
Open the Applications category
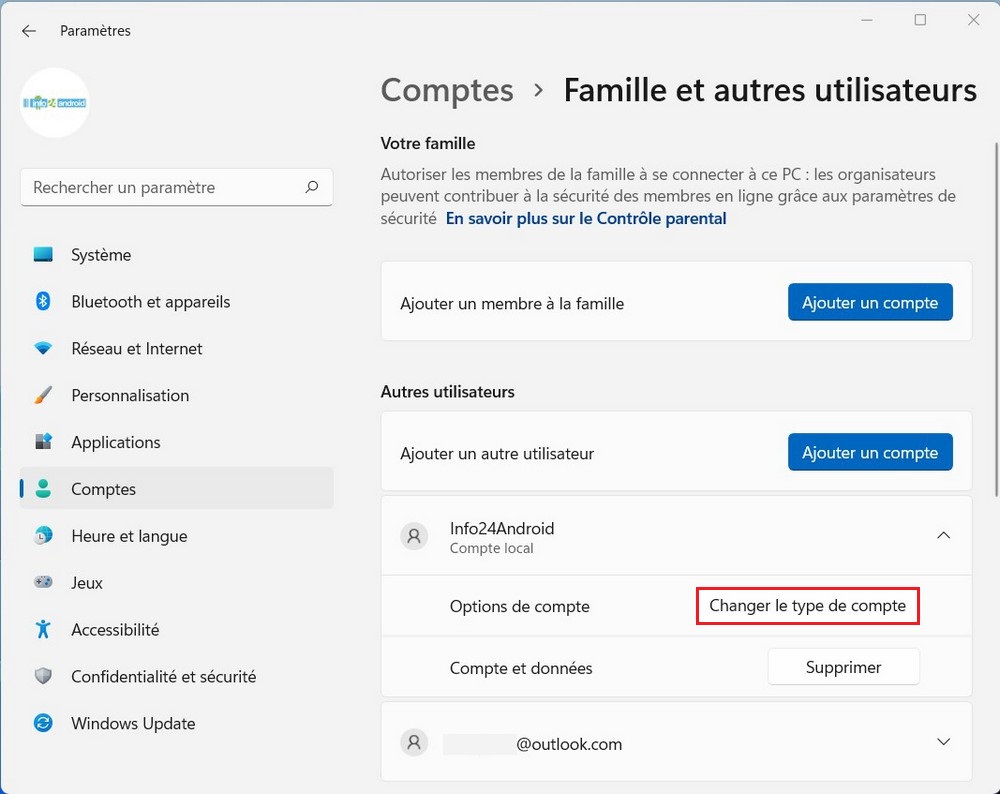pos(177,441)
